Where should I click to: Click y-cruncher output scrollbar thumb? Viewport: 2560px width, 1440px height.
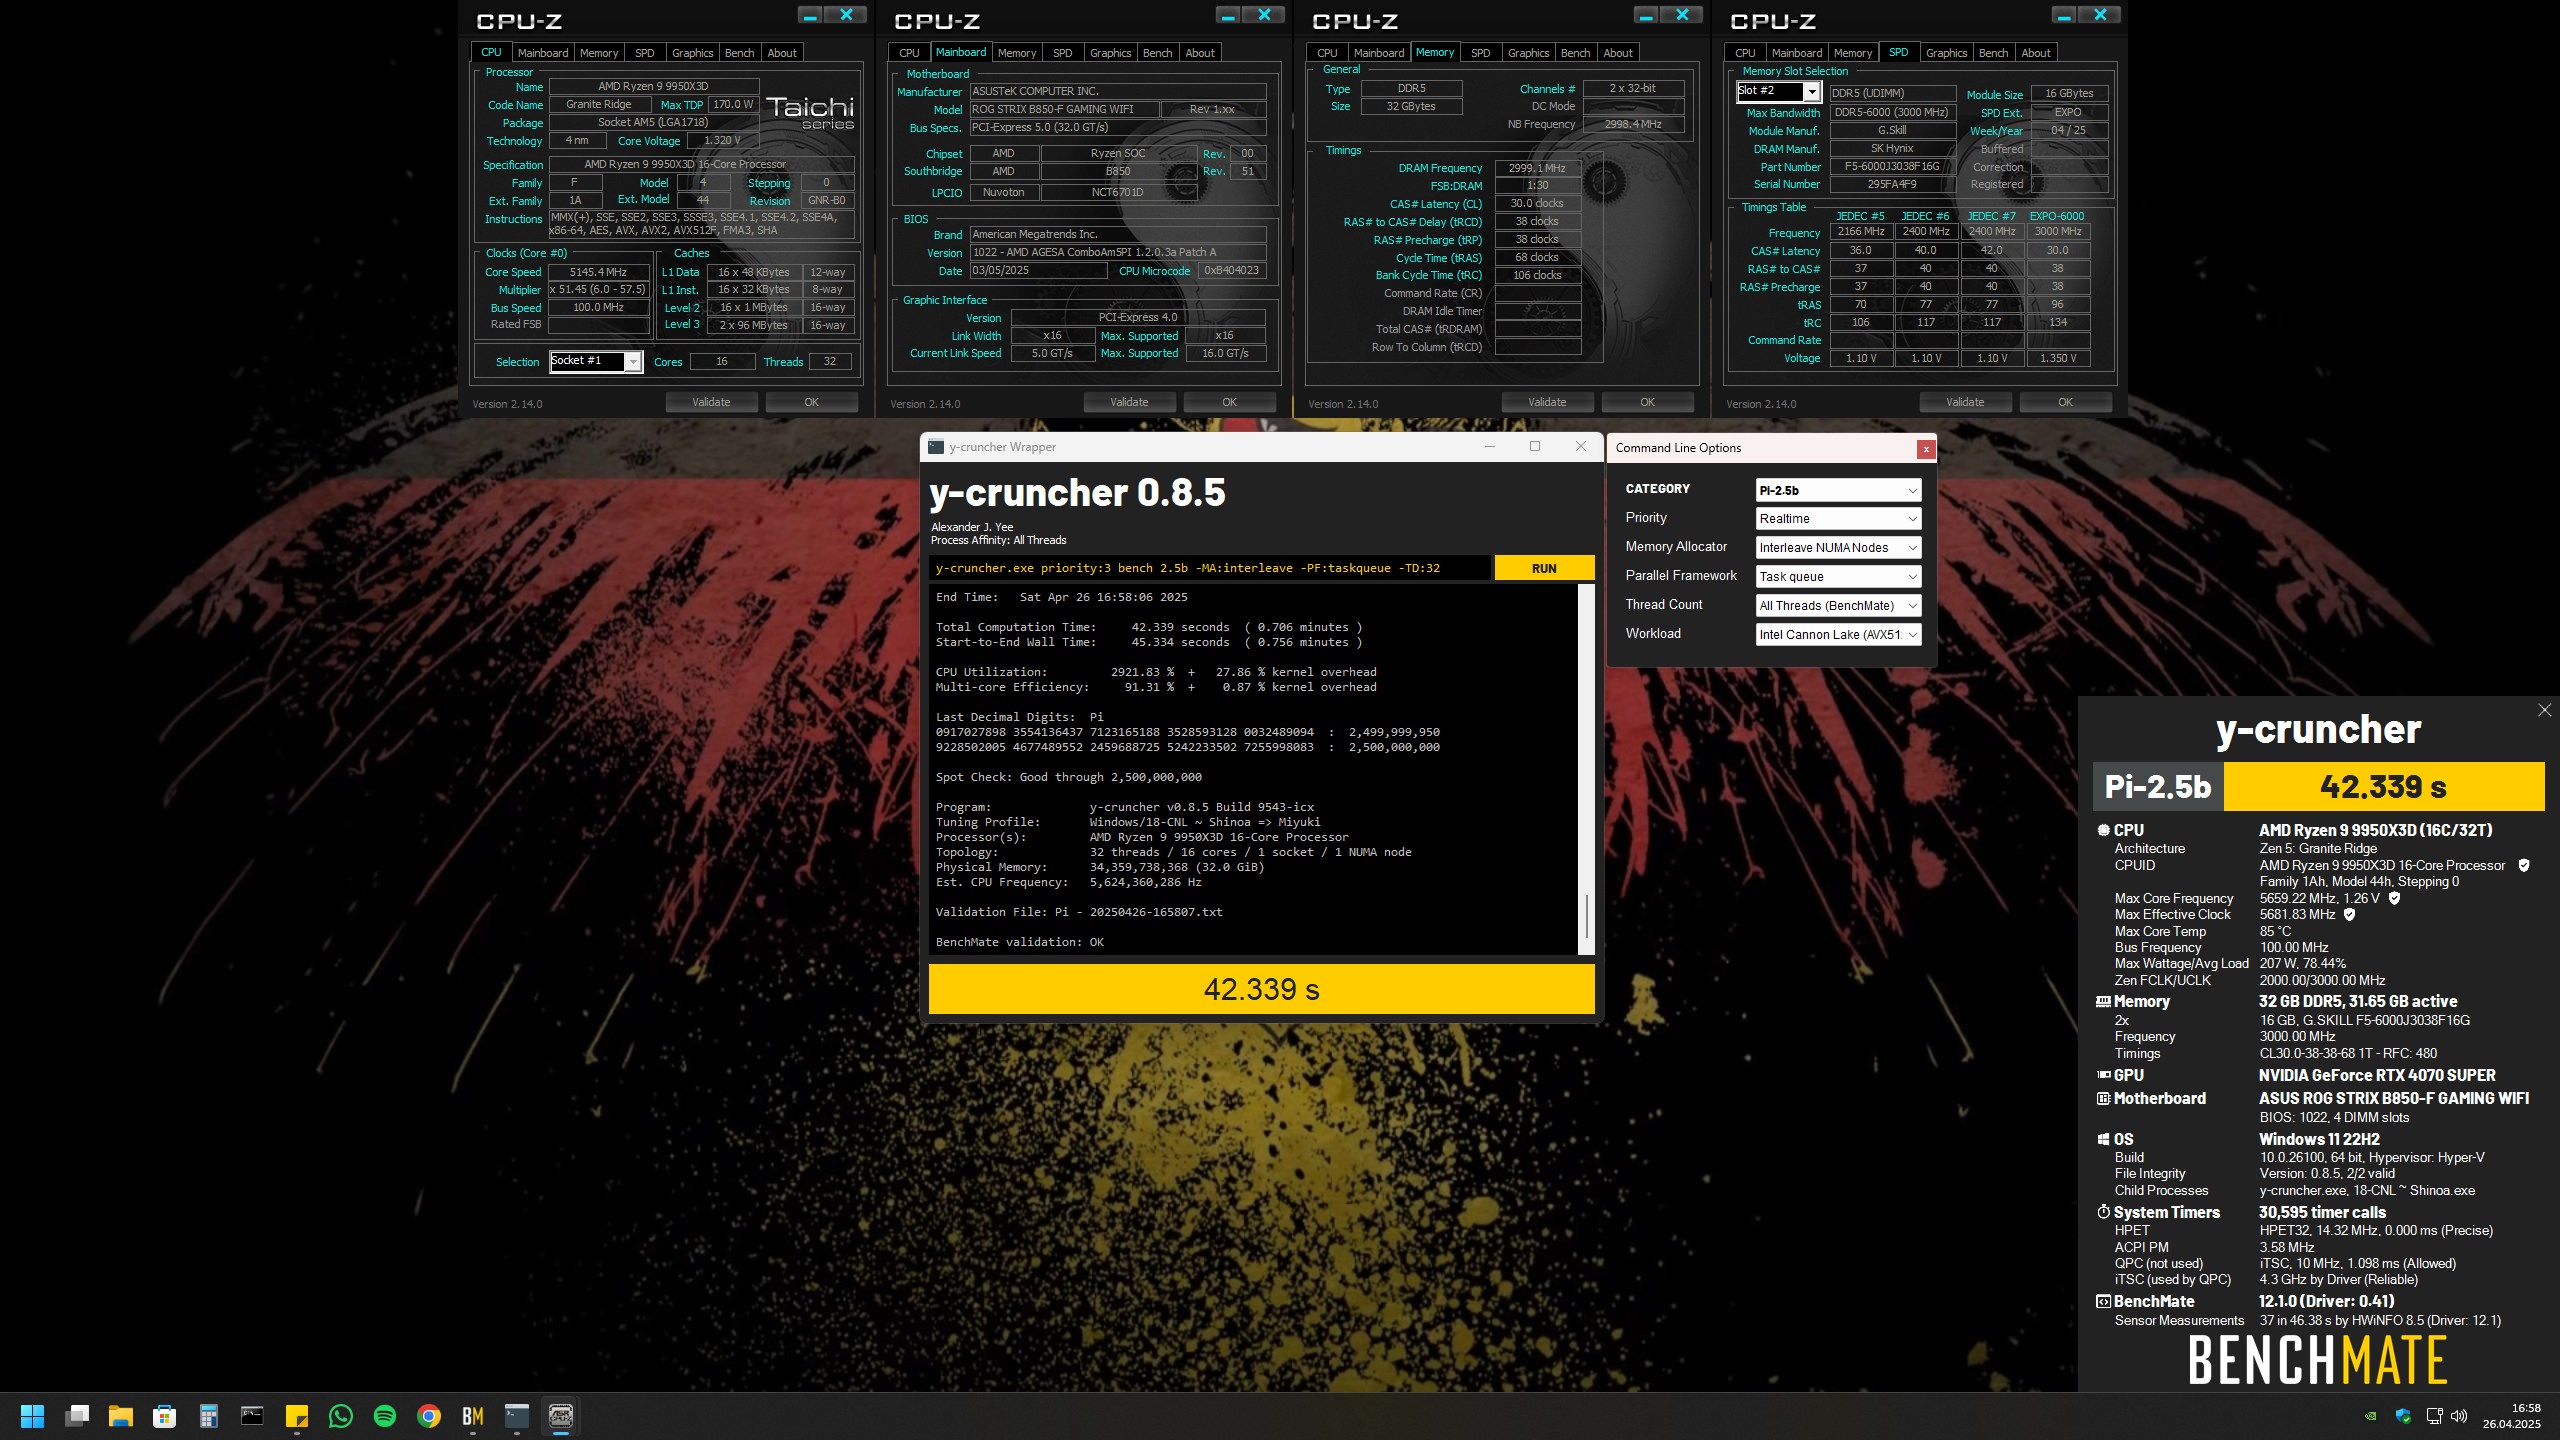pyautogui.click(x=1586, y=917)
